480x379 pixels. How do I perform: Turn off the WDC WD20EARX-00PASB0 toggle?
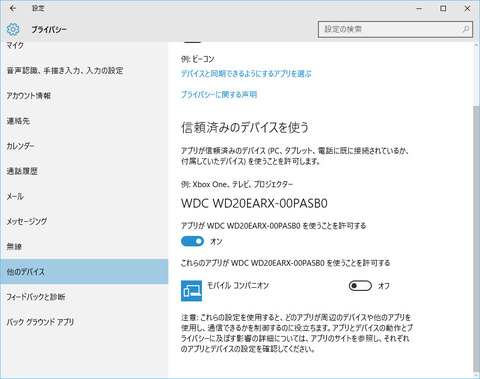click(192, 241)
